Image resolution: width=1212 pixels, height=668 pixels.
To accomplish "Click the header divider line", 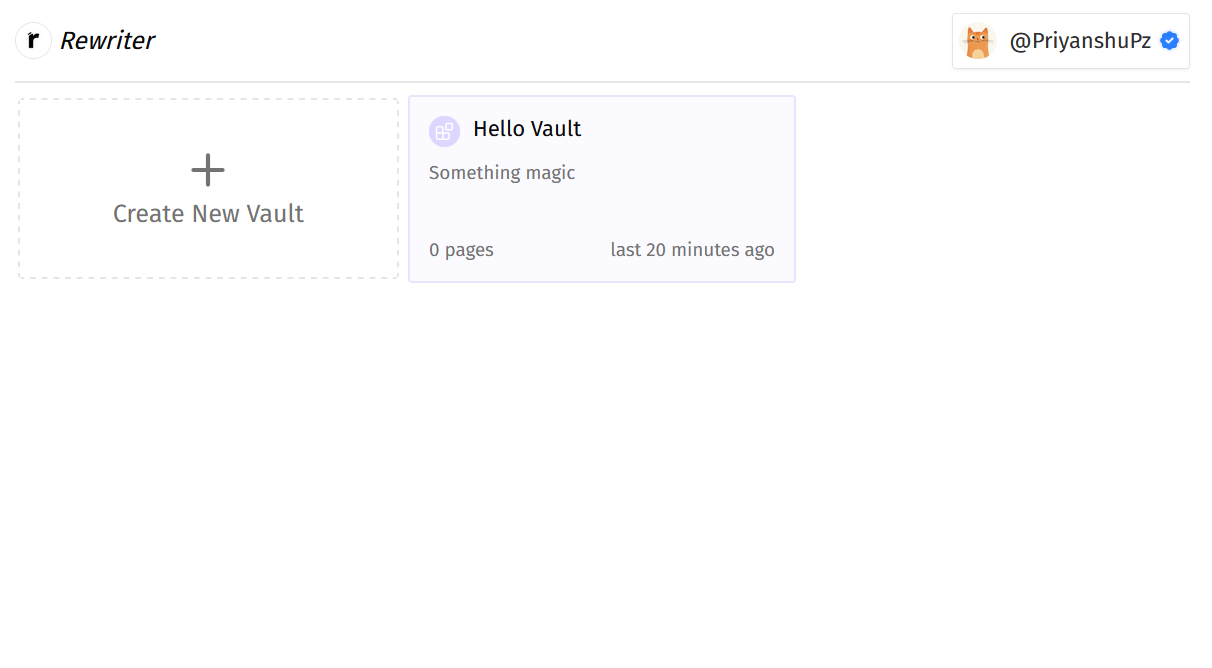I will pos(600,81).
